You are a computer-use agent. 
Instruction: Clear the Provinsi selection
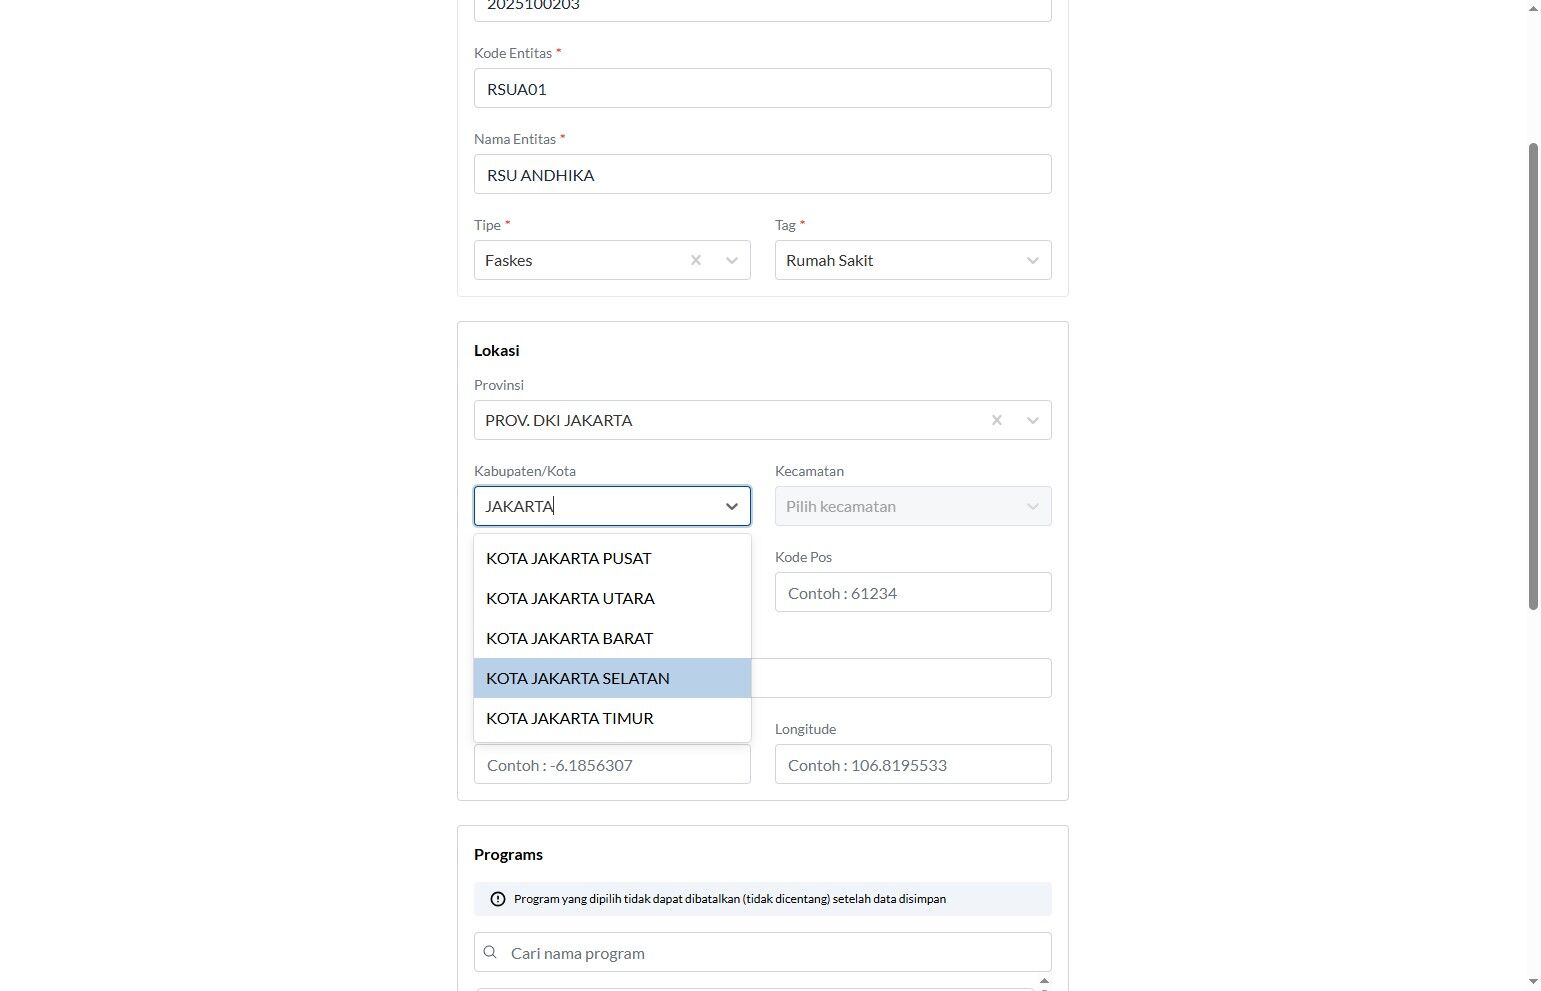(997, 420)
